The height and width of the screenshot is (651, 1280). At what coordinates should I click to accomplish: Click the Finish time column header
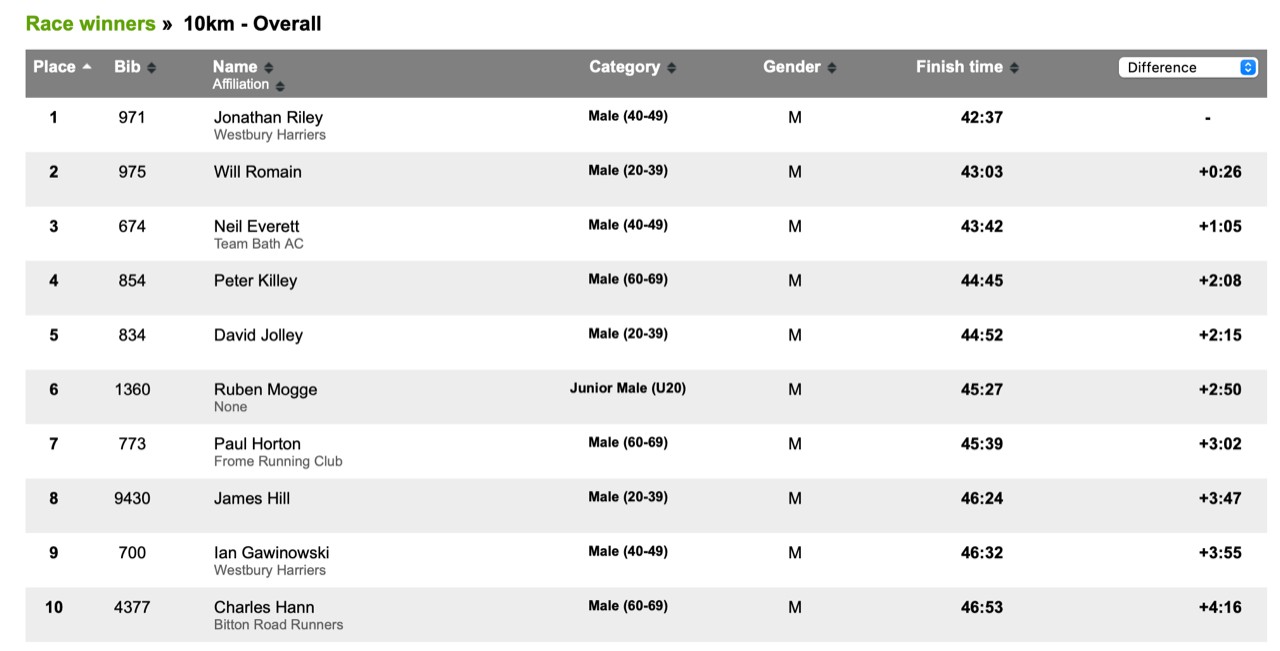(958, 67)
